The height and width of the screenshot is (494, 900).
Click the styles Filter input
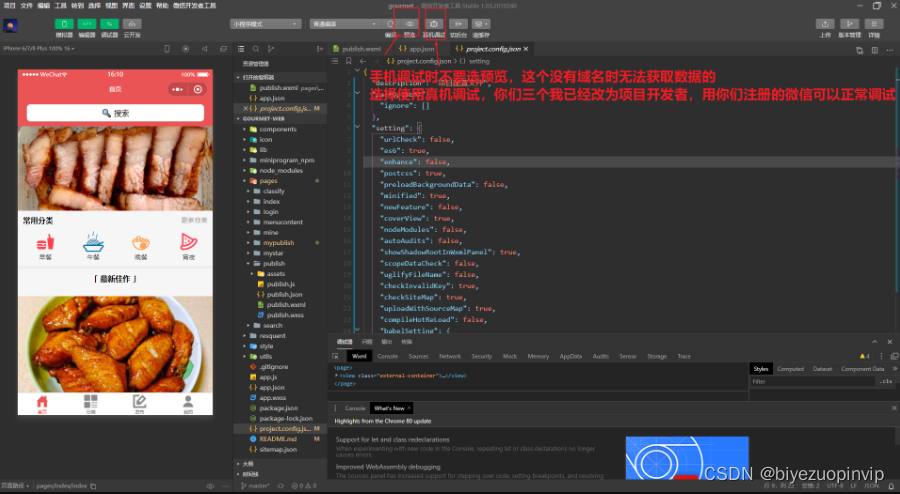[x=812, y=382]
